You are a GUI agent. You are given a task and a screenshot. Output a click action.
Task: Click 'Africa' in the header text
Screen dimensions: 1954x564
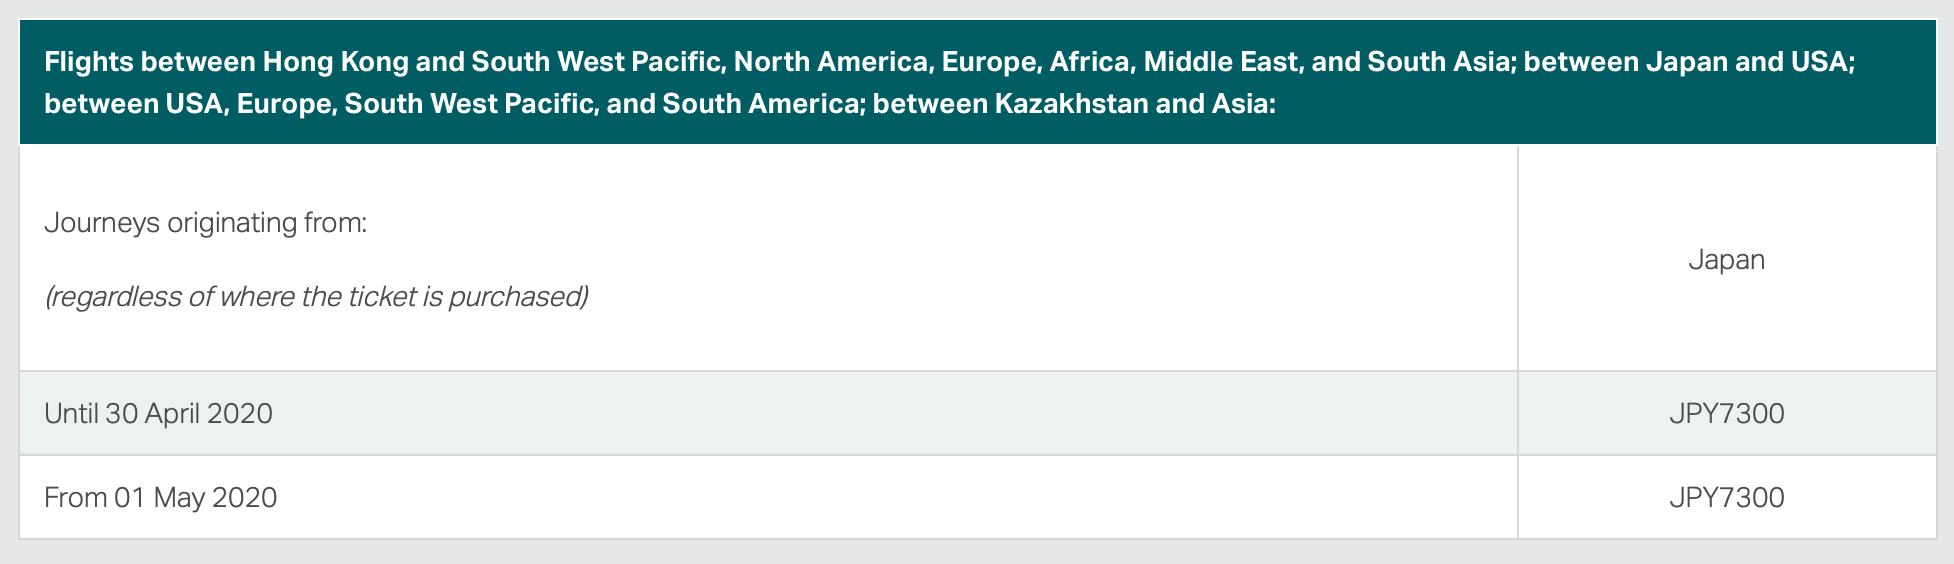[x=1088, y=62]
